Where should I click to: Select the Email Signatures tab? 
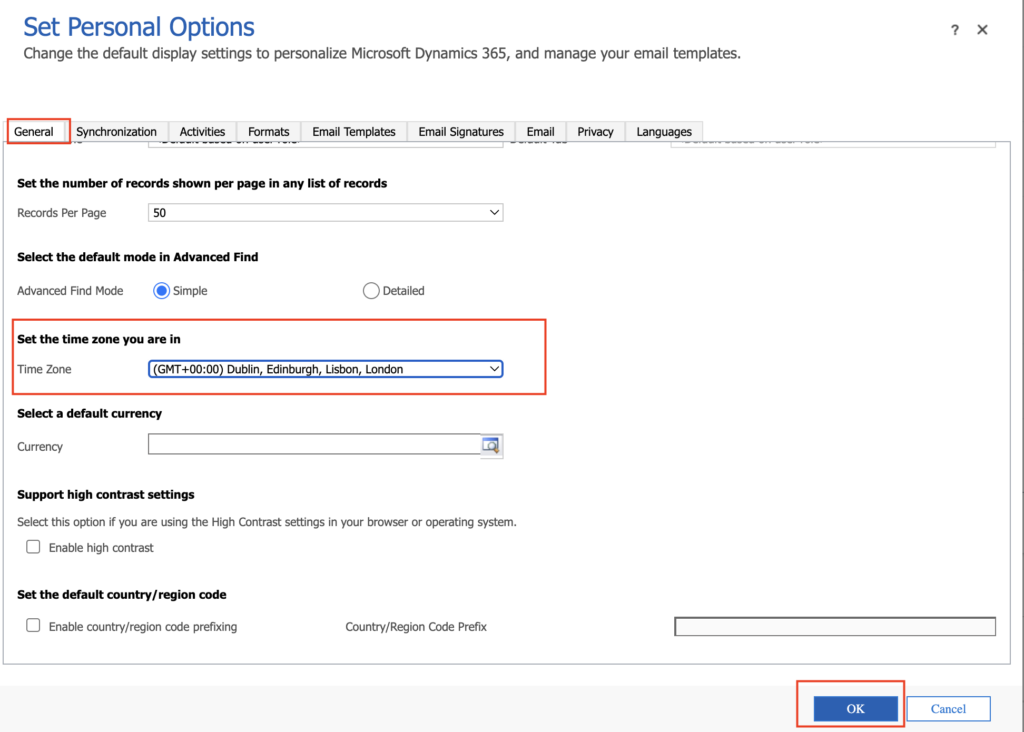(x=461, y=131)
